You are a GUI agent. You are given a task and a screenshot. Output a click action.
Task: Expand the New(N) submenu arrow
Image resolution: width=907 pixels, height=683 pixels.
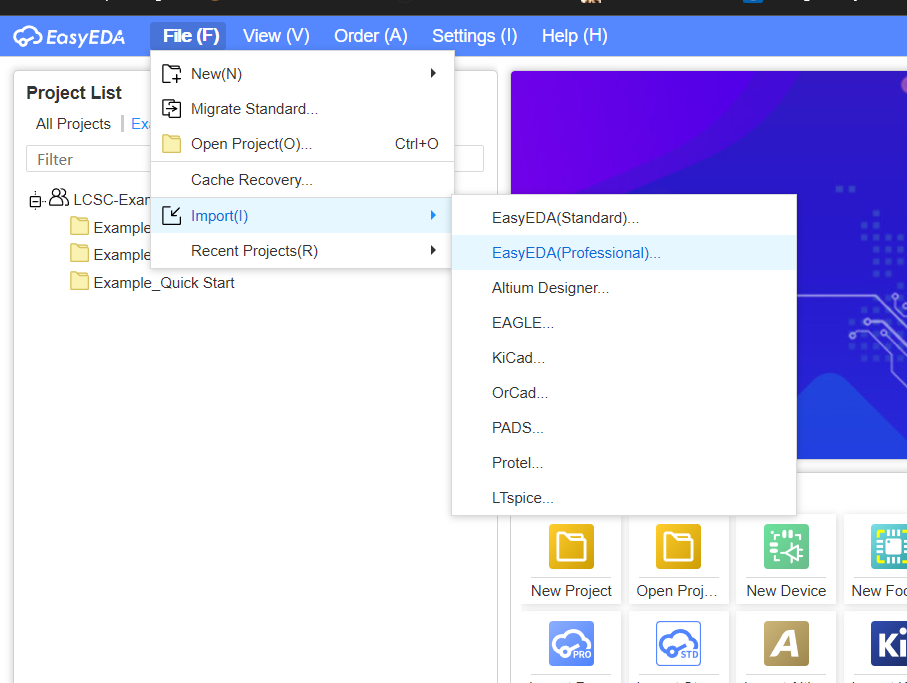433,73
